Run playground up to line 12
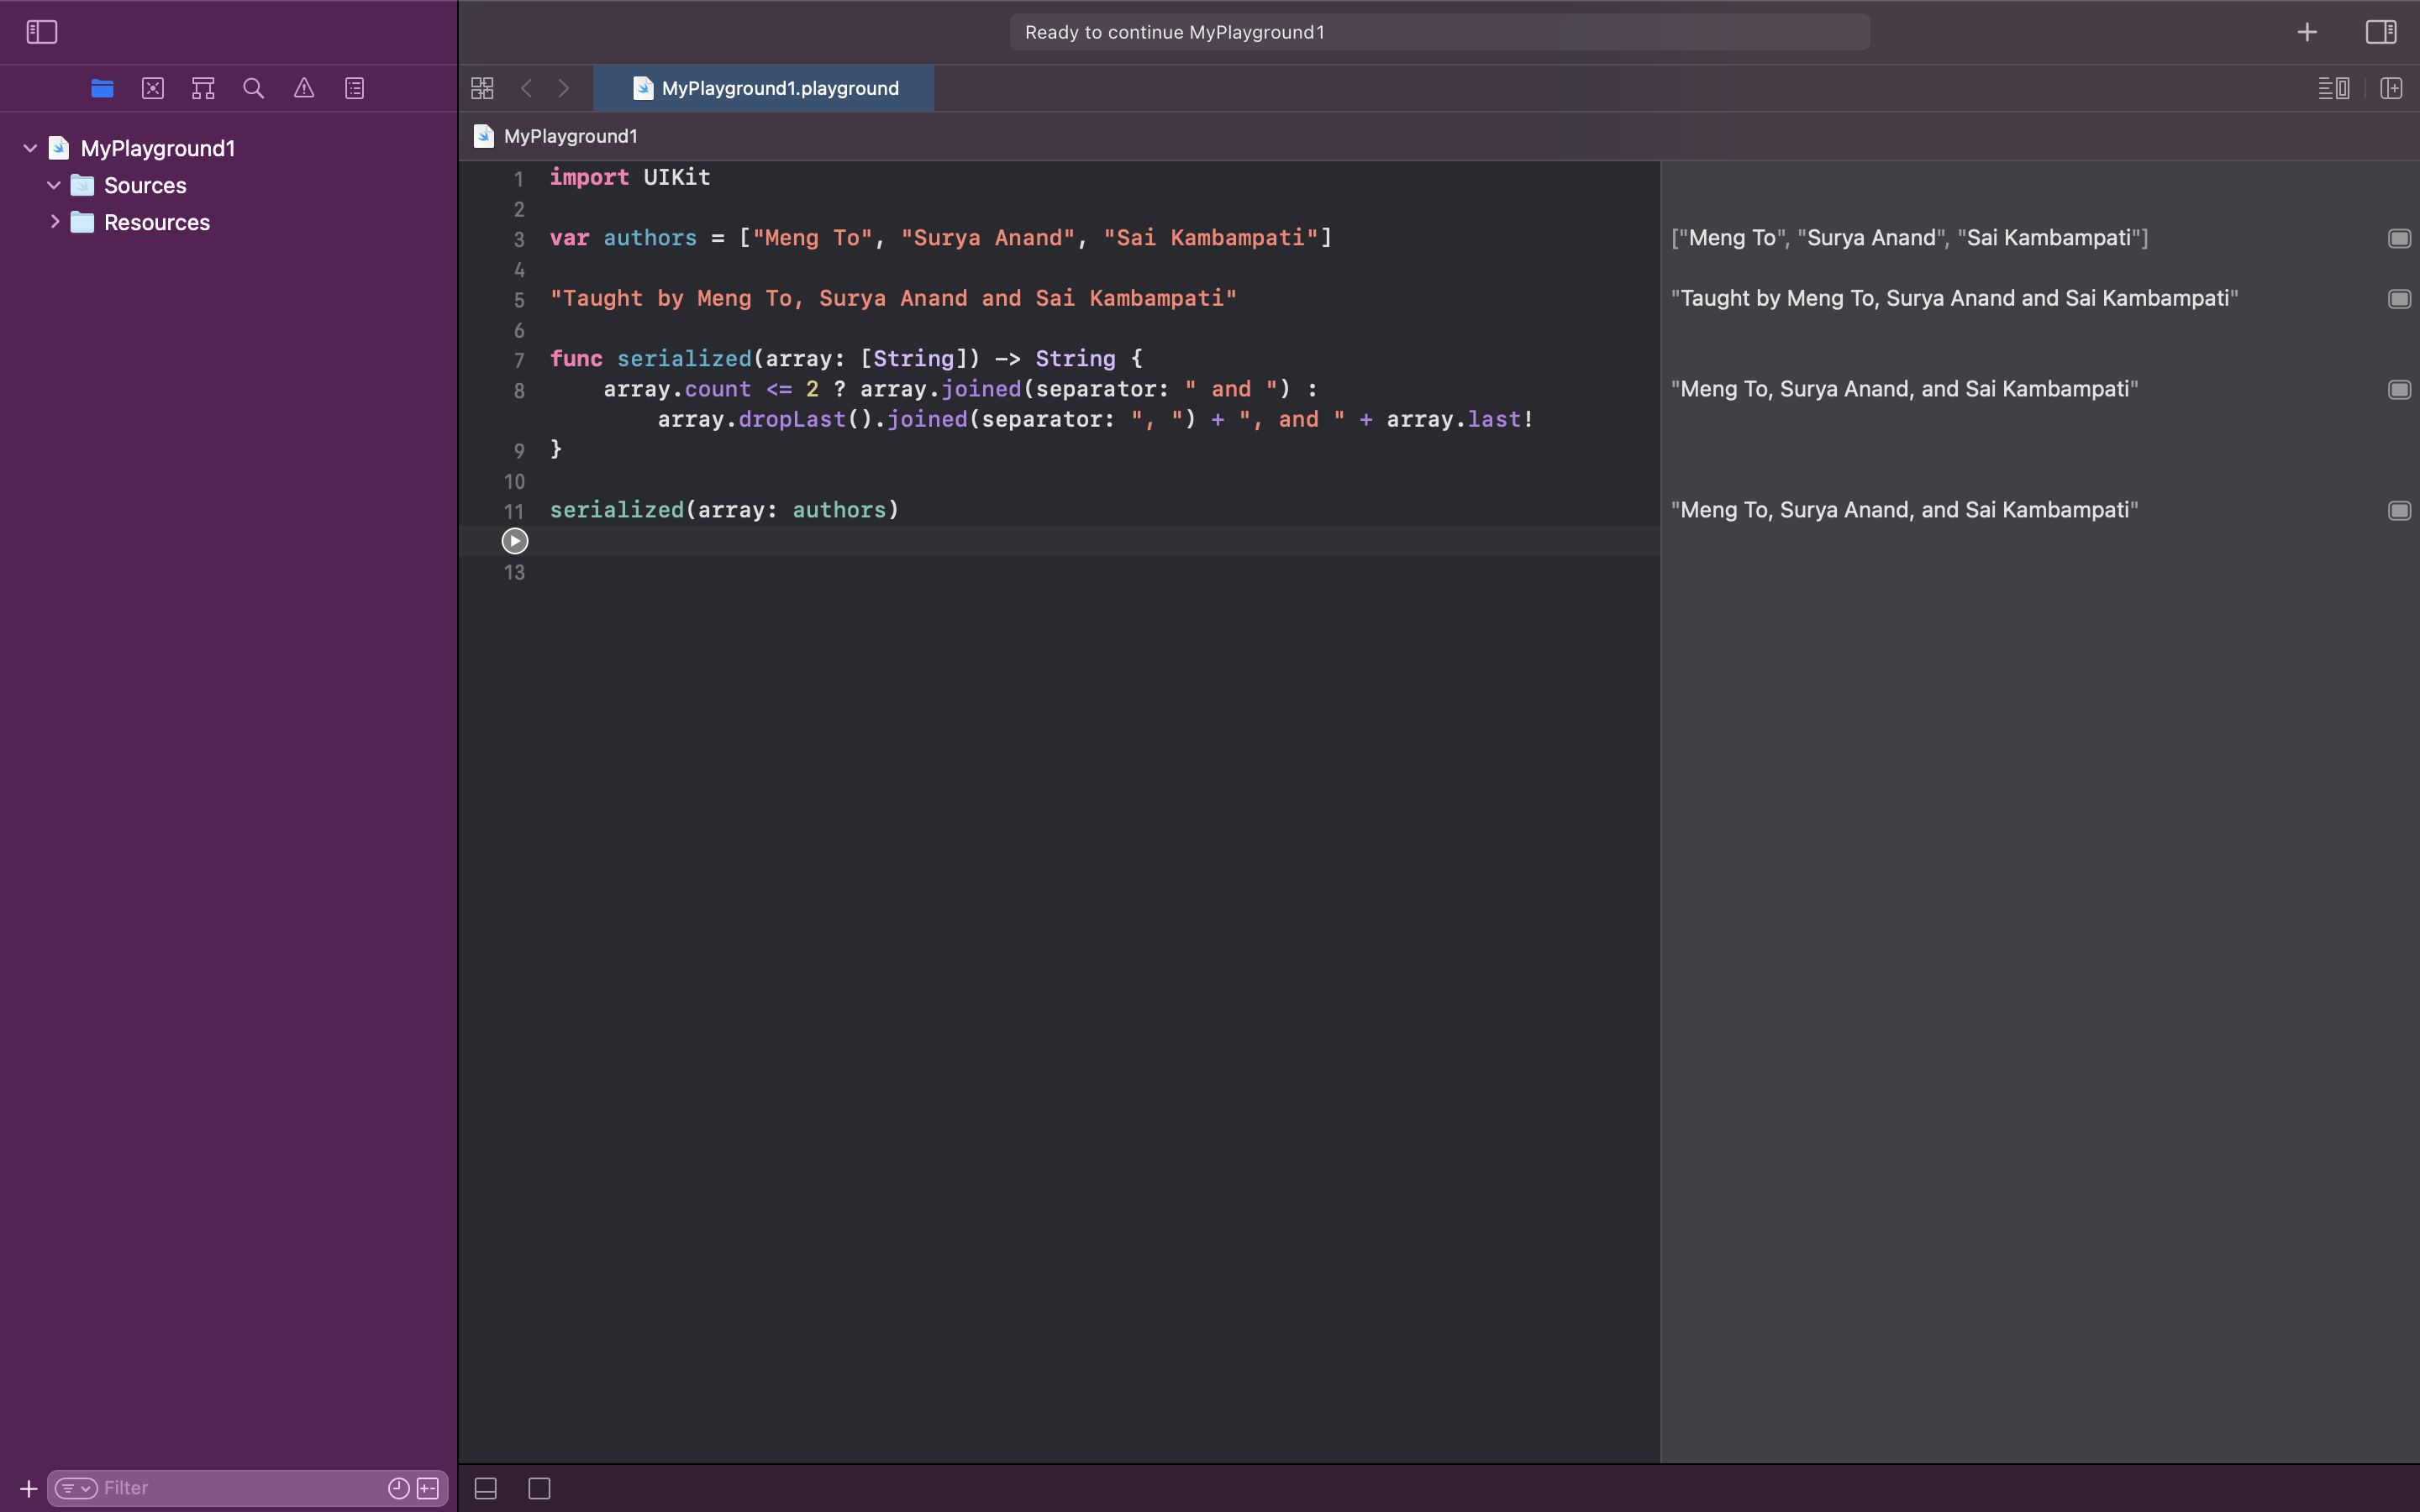This screenshot has width=2420, height=1512. 515,541
